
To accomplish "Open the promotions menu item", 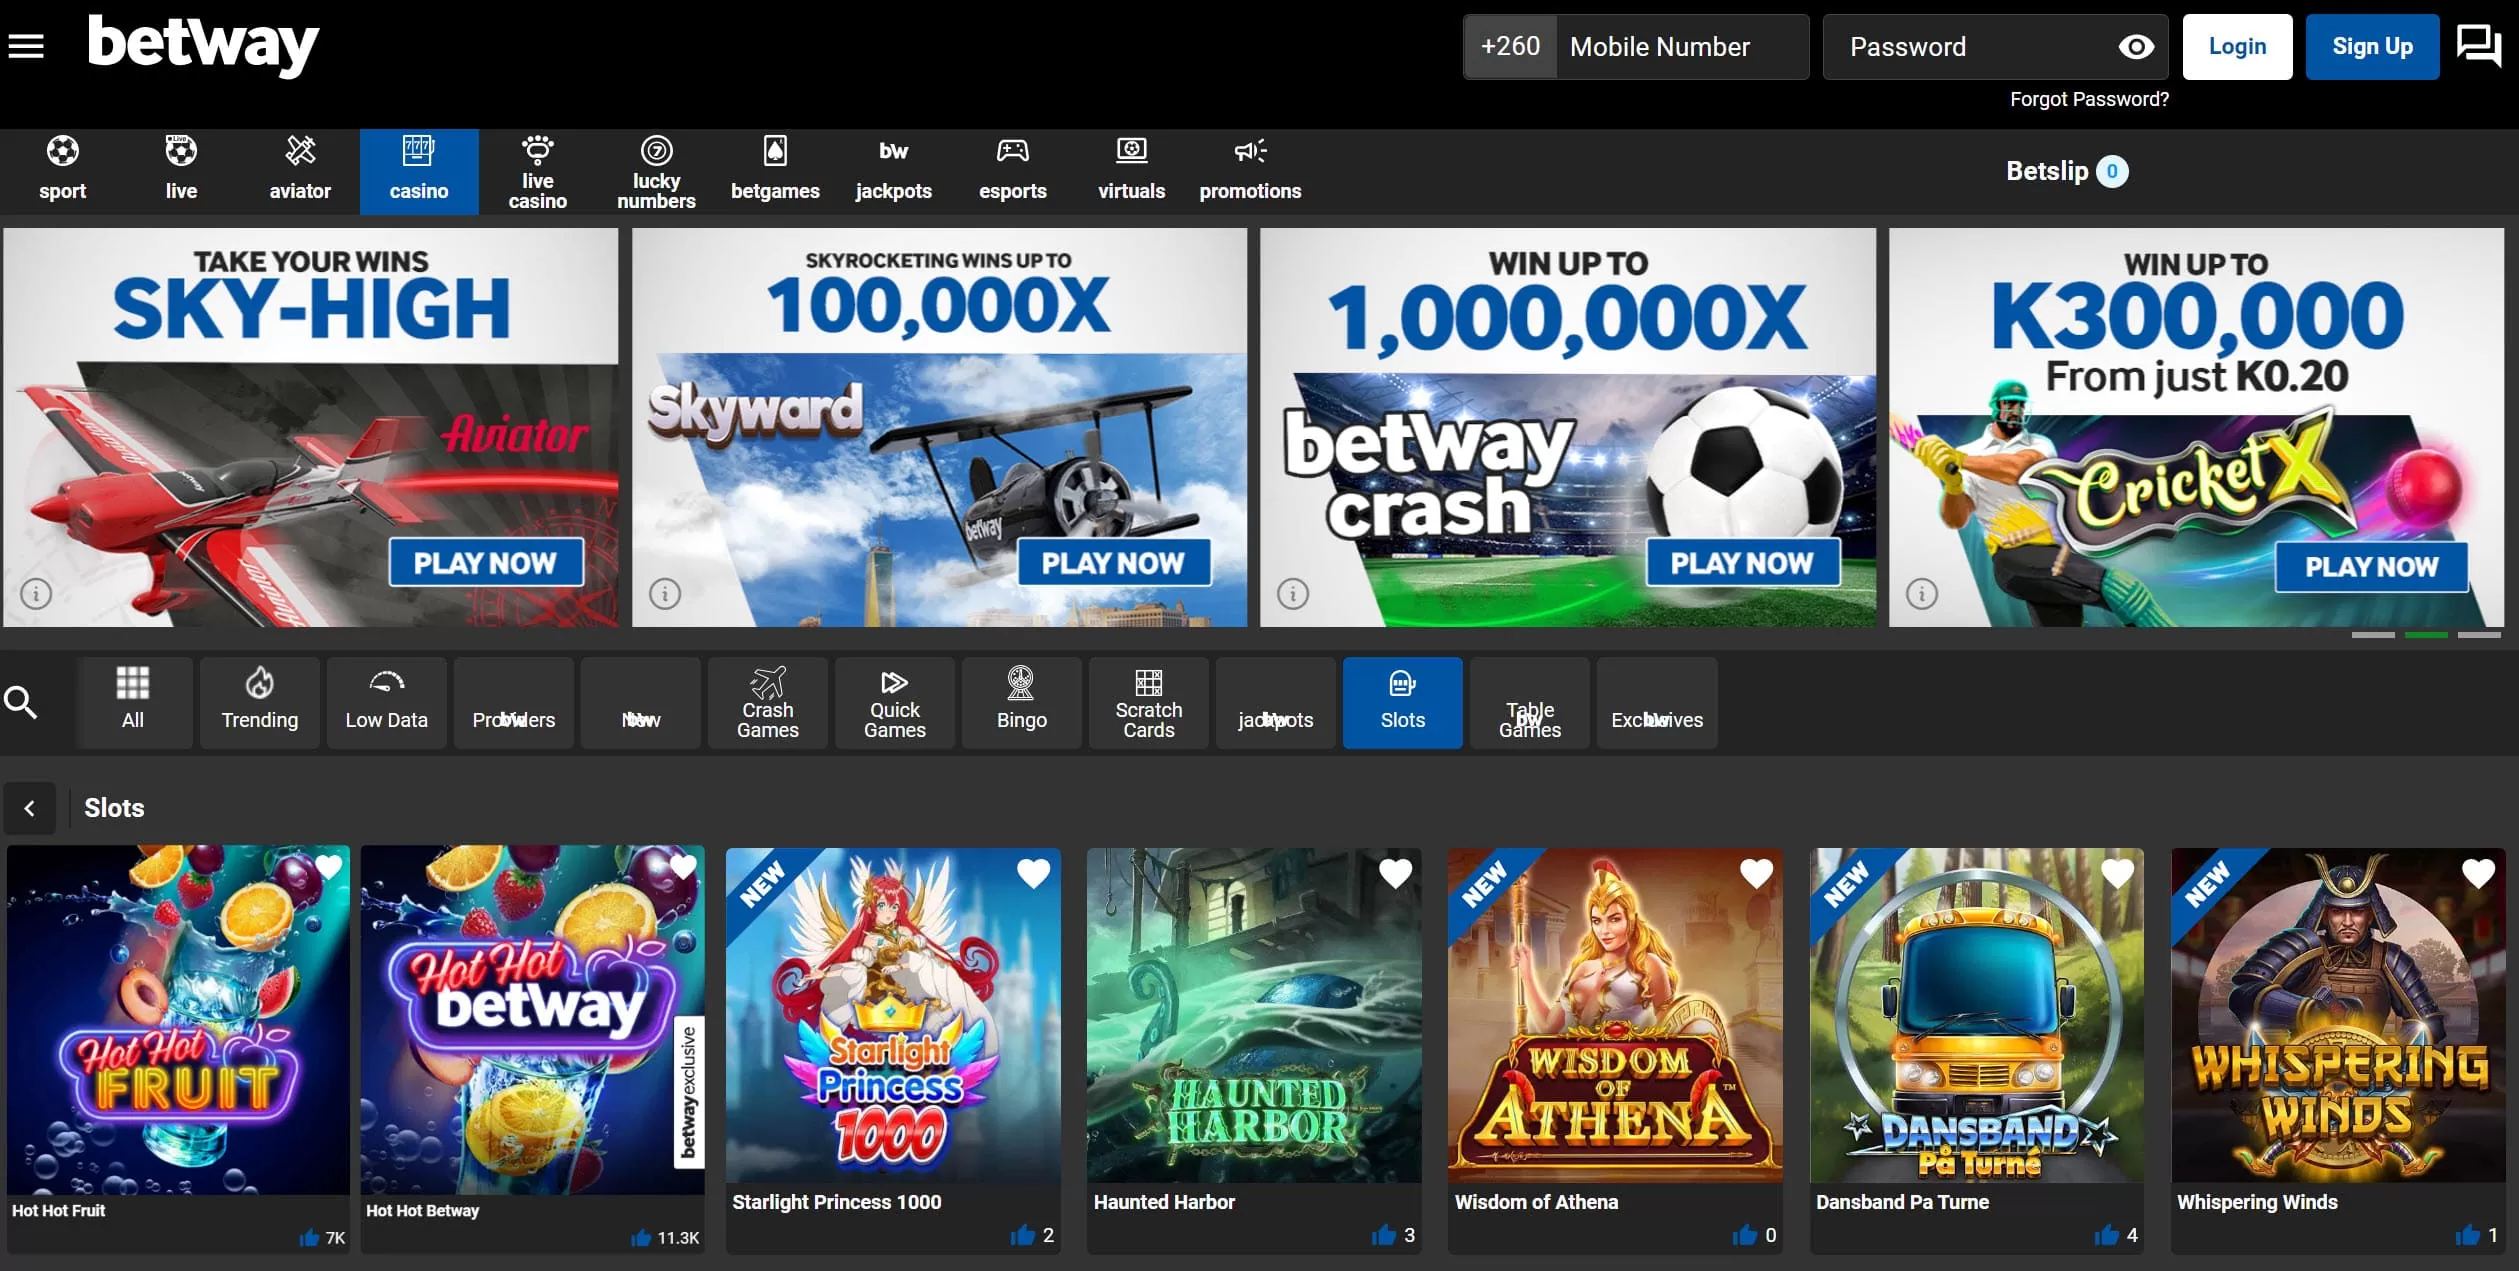I will [x=1250, y=170].
